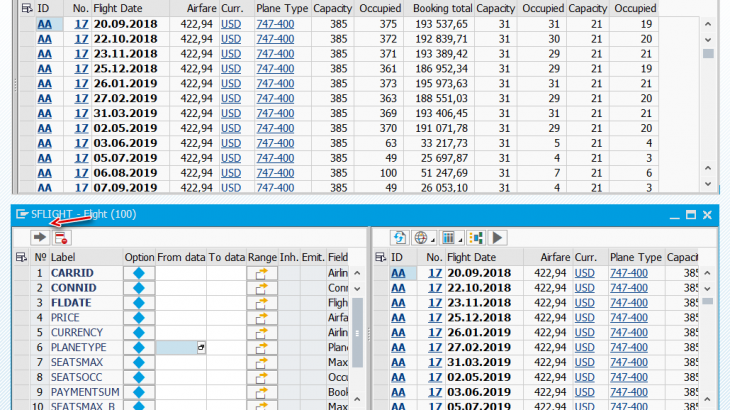Click the Option diamond for SEATSOCC
The image size is (730, 410).
[x=139, y=377]
